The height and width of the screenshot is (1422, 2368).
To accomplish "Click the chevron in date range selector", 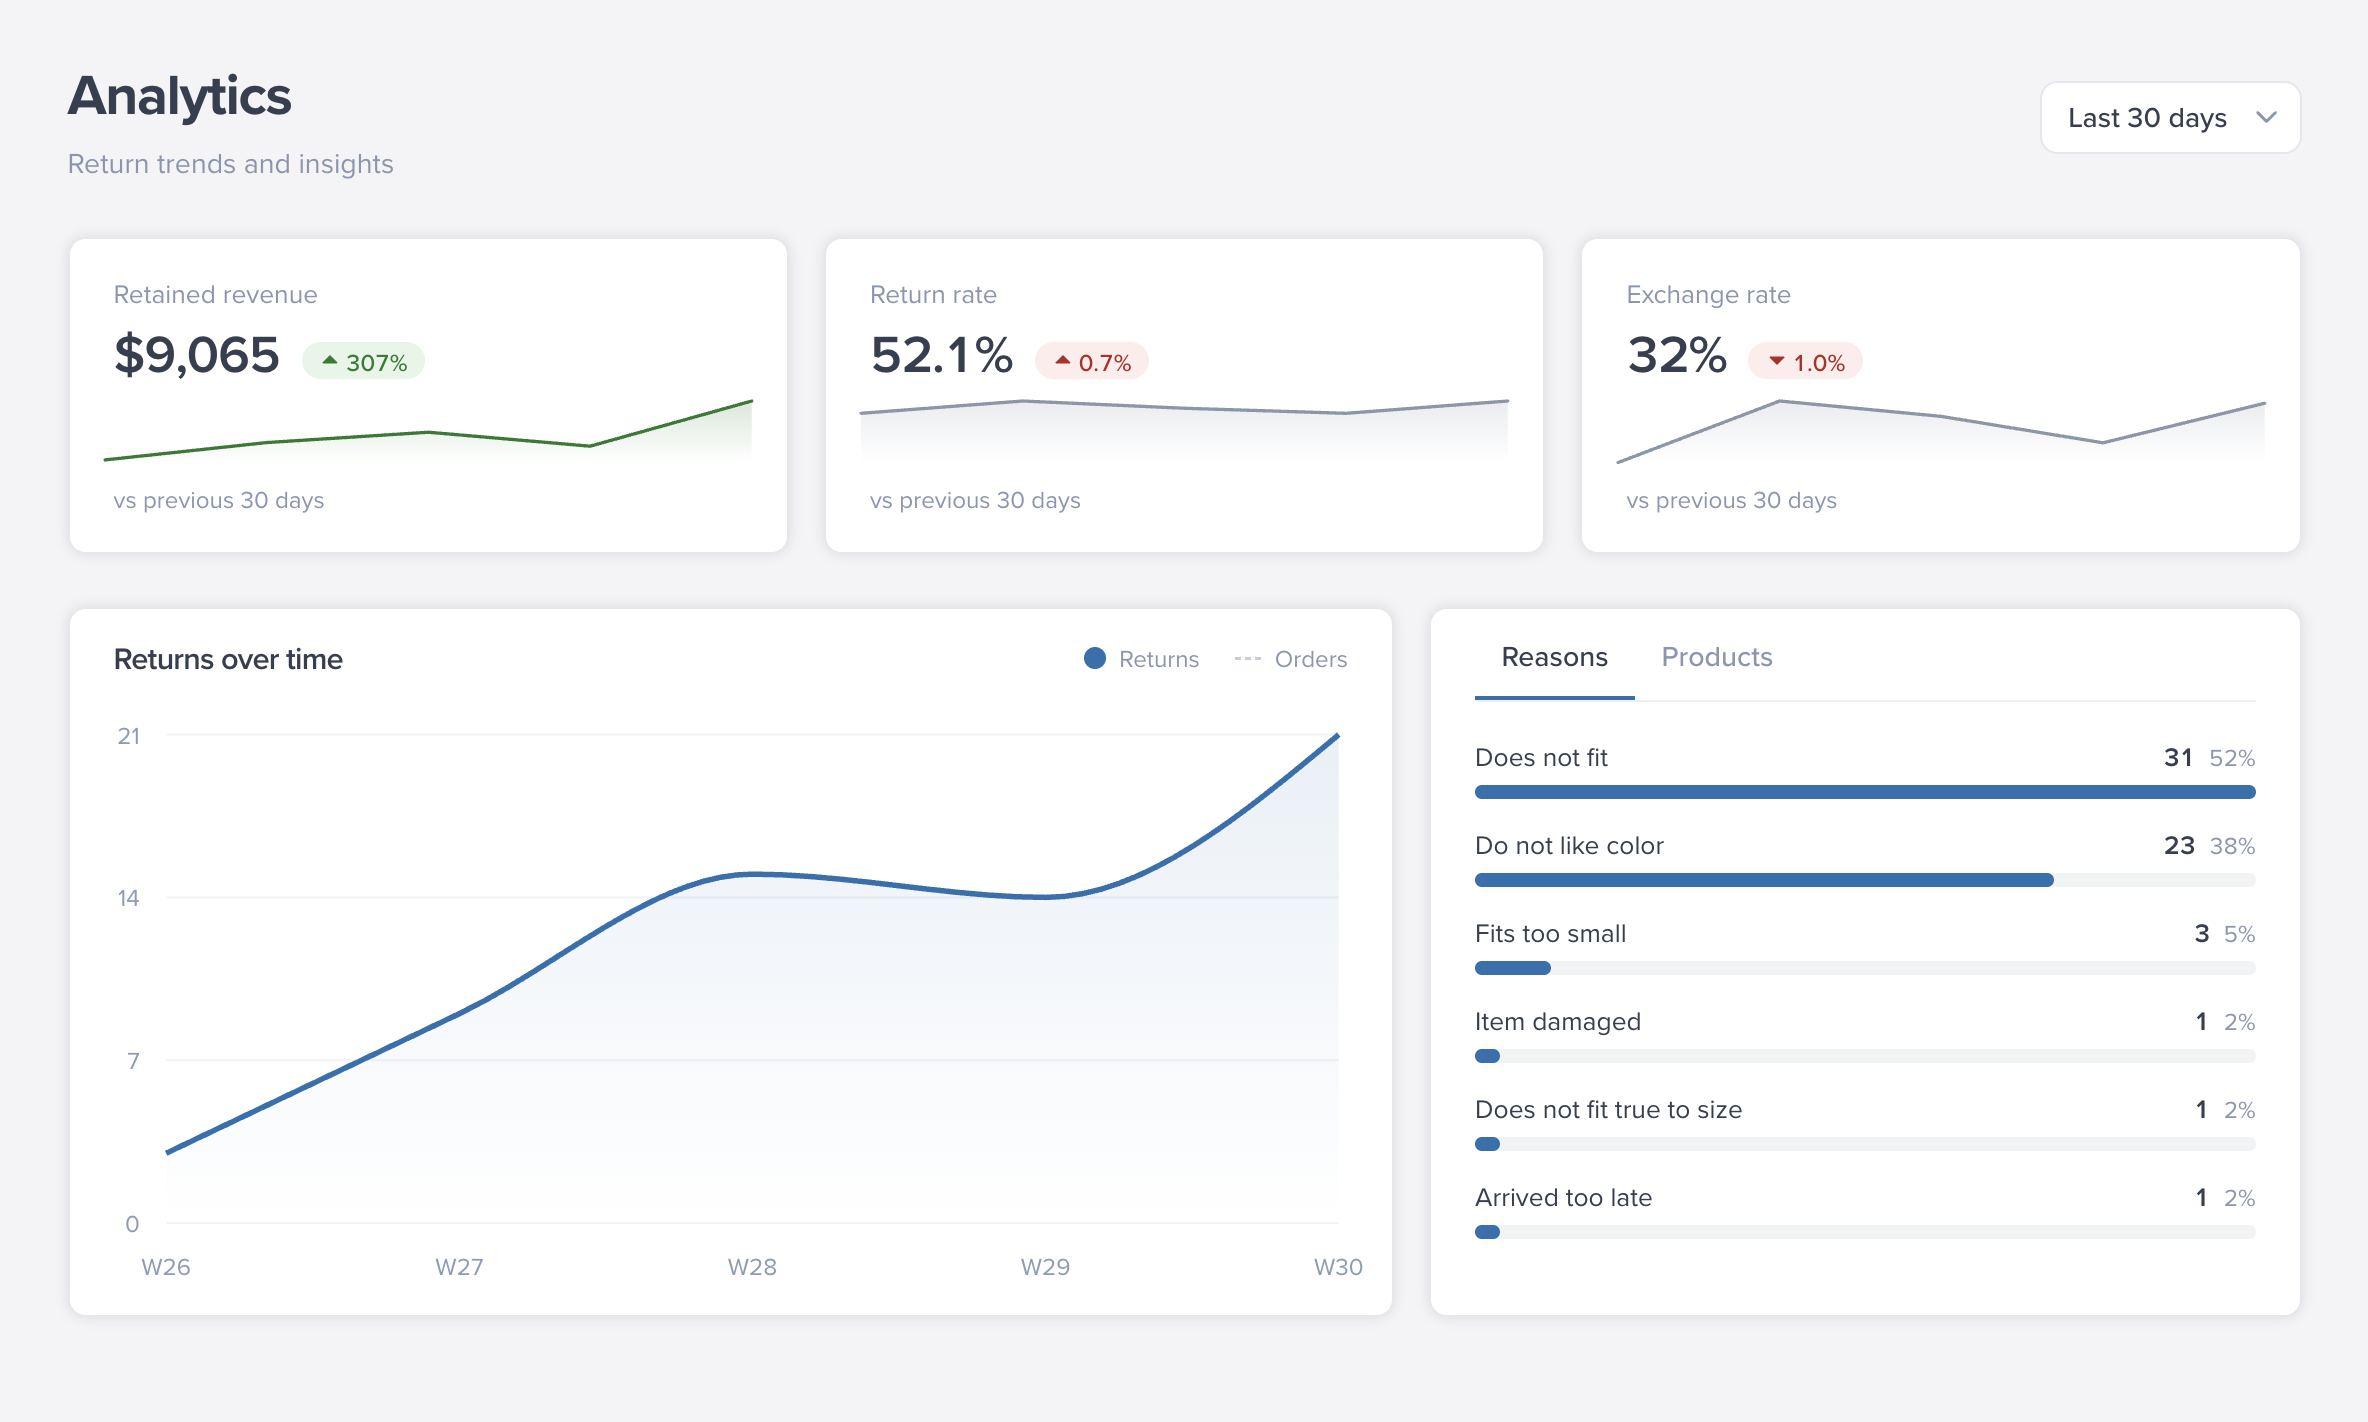I will (x=2267, y=118).
